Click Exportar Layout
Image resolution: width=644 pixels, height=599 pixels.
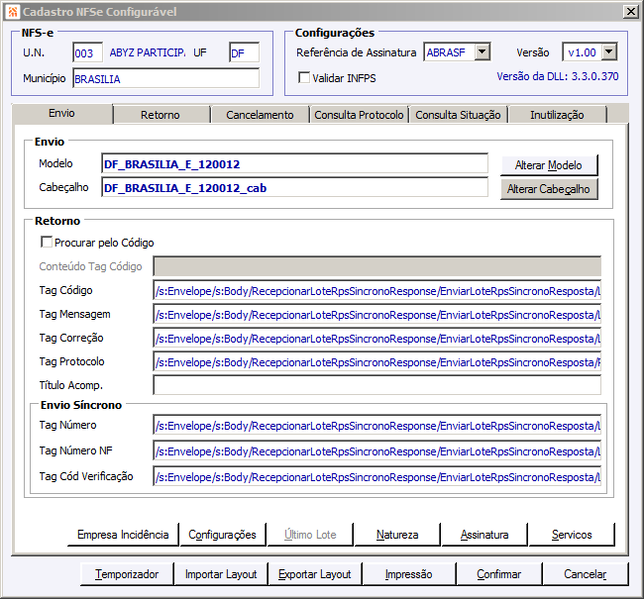click(x=315, y=574)
